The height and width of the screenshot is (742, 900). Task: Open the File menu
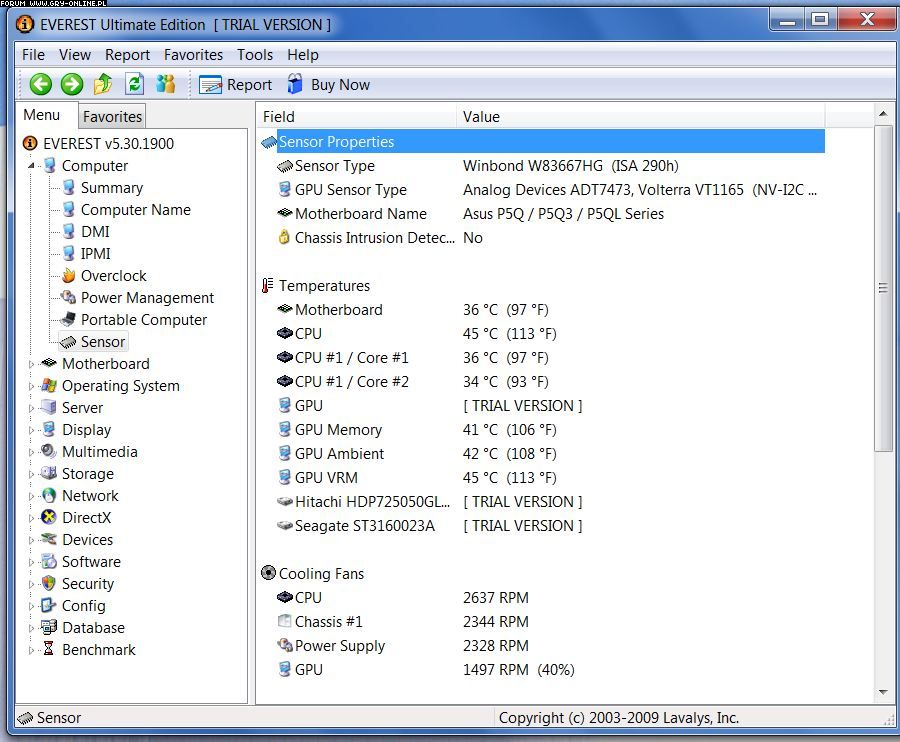click(33, 55)
